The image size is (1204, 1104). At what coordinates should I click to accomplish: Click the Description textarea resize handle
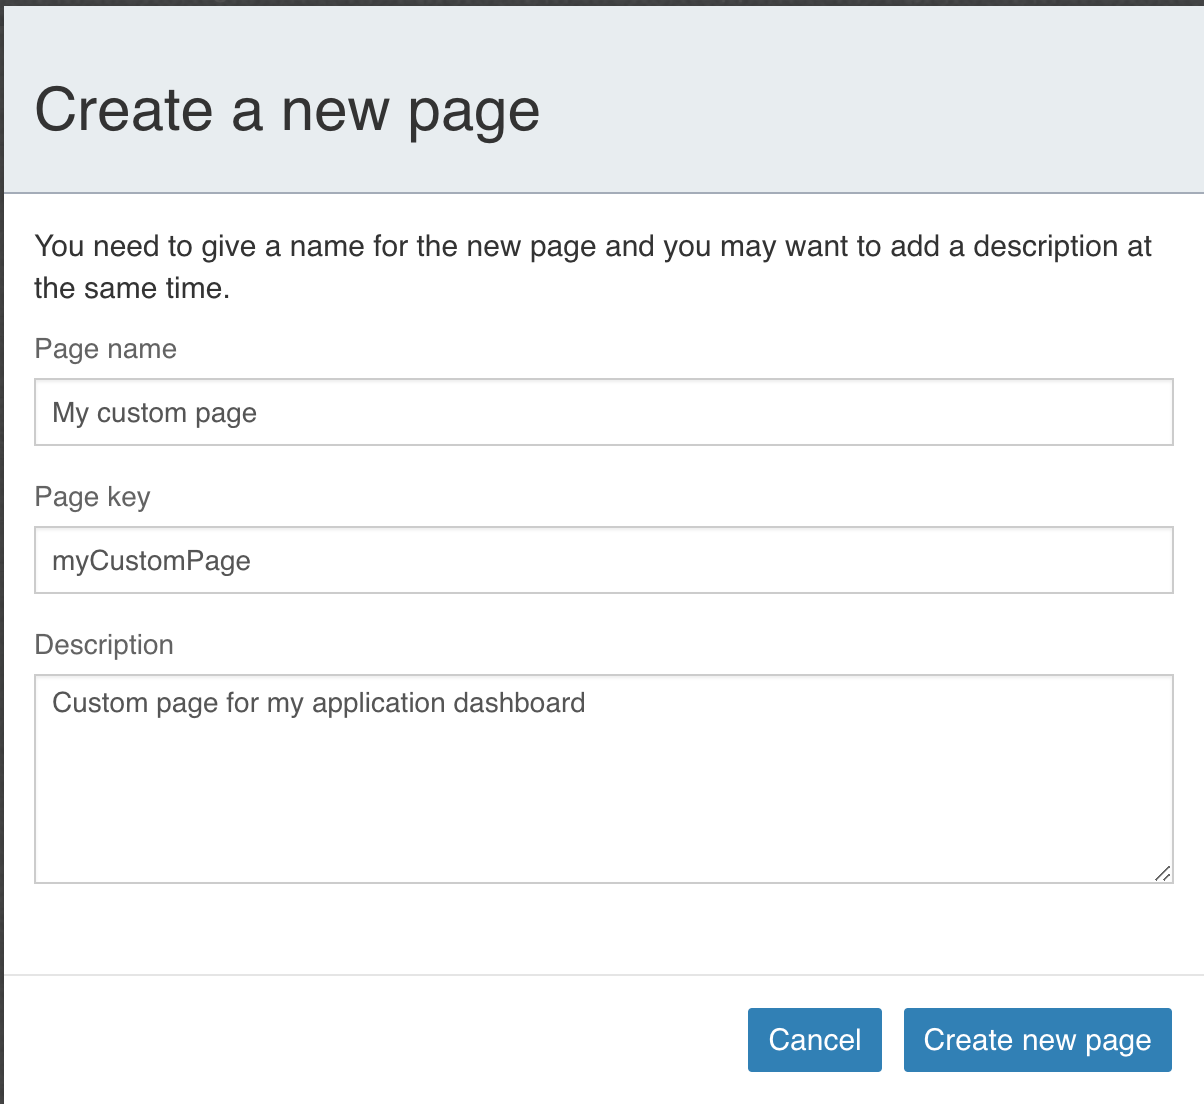(1162, 873)
